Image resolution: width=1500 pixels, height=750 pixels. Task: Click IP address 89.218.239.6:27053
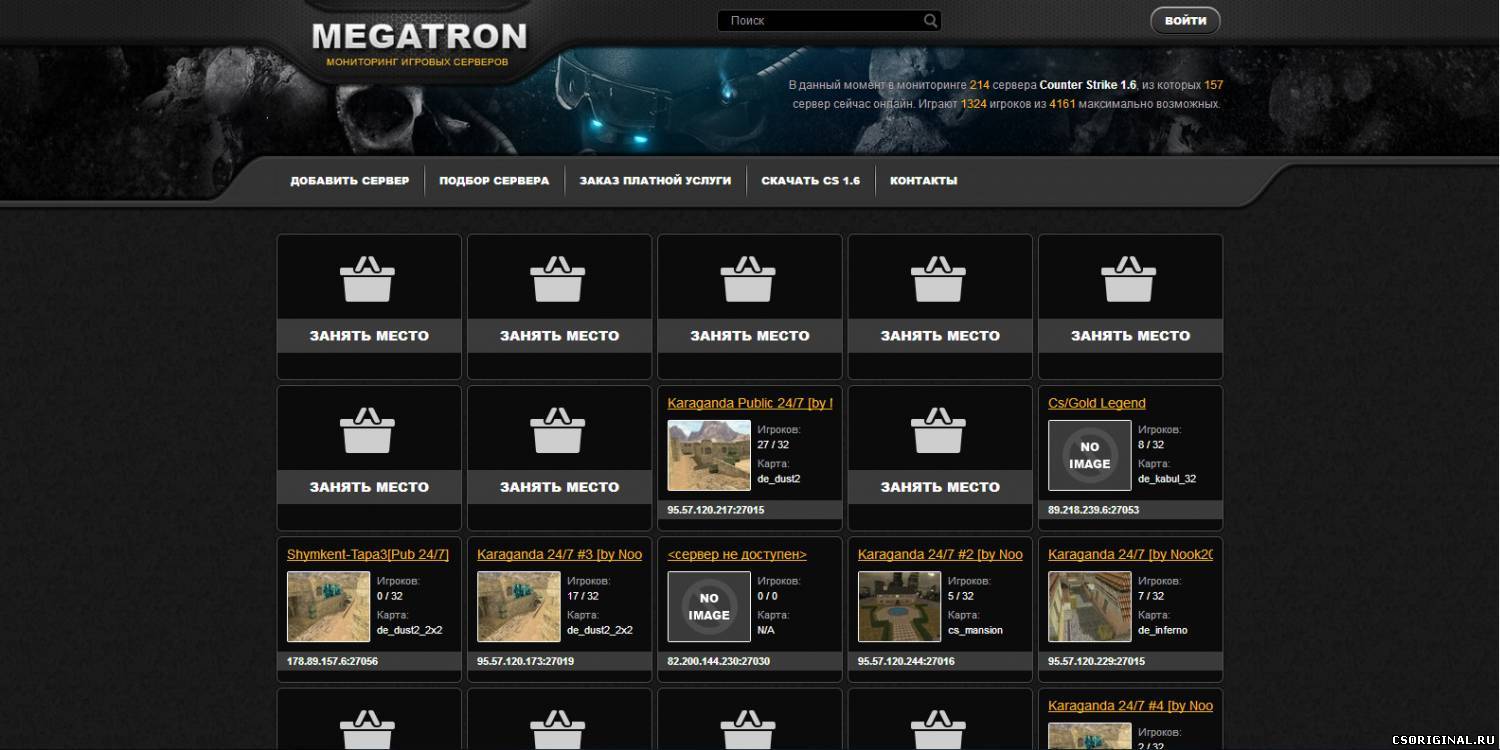(x=1093, y=510)
